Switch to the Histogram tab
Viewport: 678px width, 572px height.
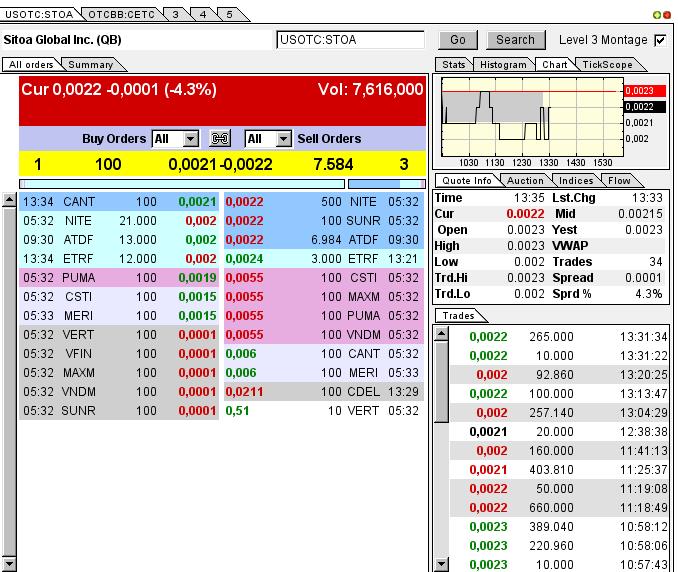point(502,65)
